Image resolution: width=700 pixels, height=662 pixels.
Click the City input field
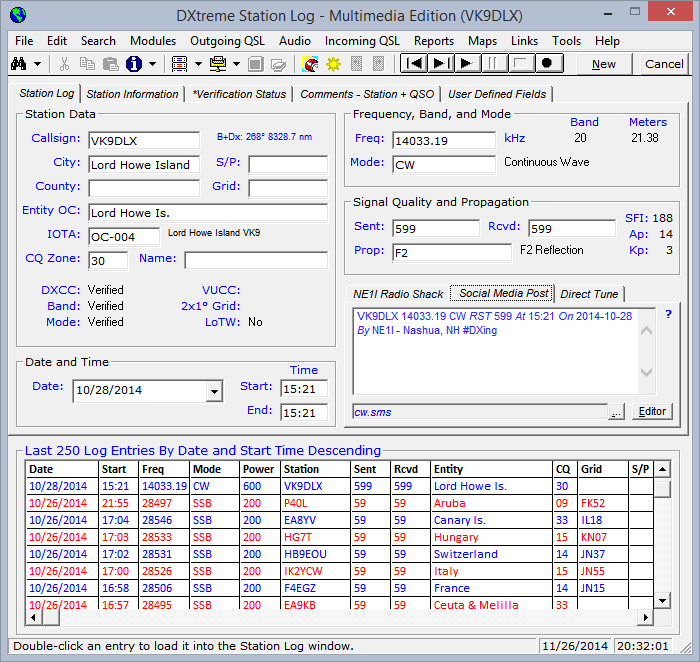(x=144, y=165)
